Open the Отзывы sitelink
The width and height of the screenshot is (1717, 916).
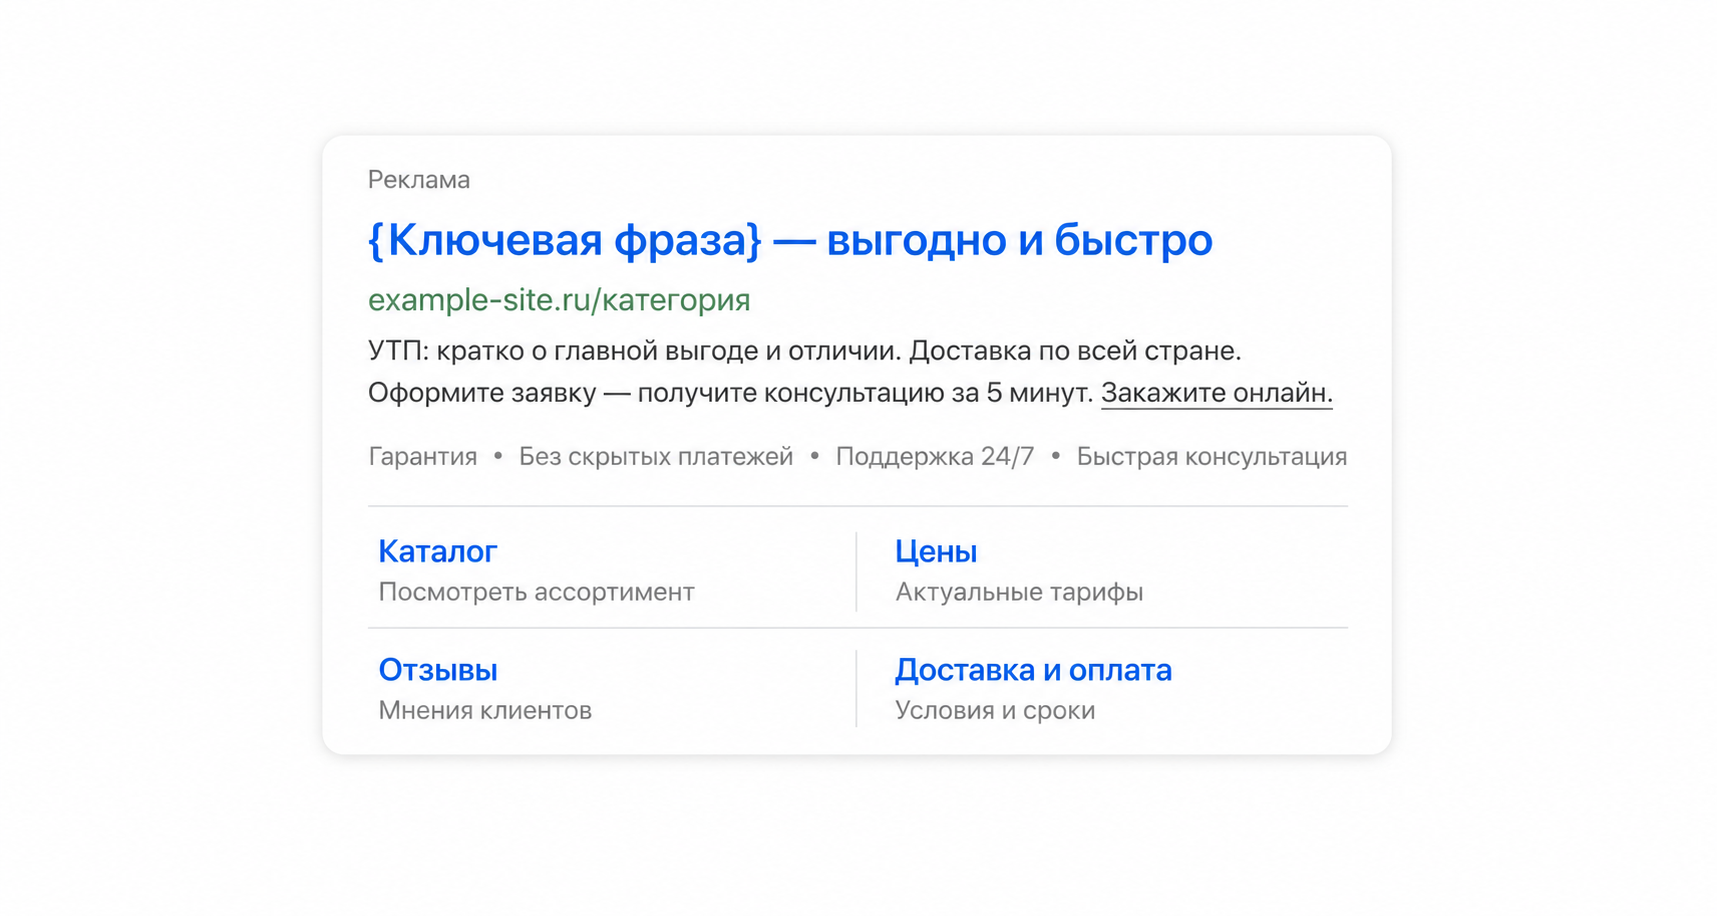438,670
